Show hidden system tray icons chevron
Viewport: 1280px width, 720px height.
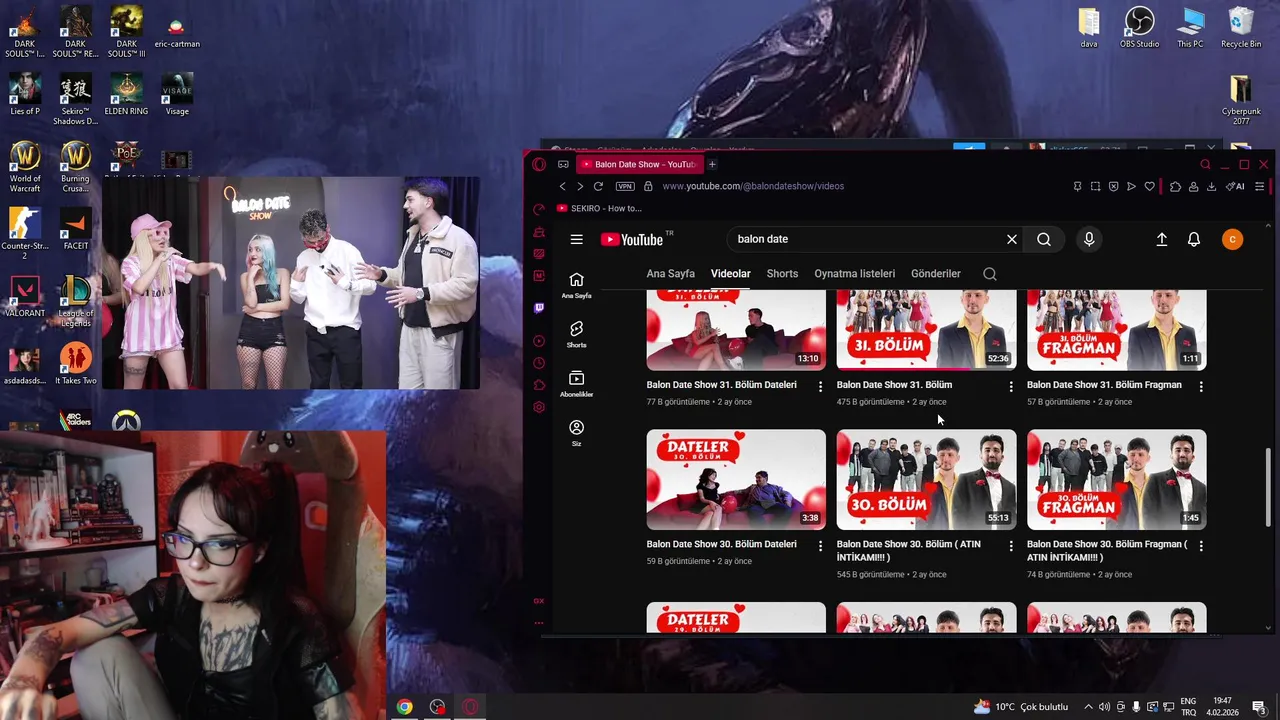1089,707
